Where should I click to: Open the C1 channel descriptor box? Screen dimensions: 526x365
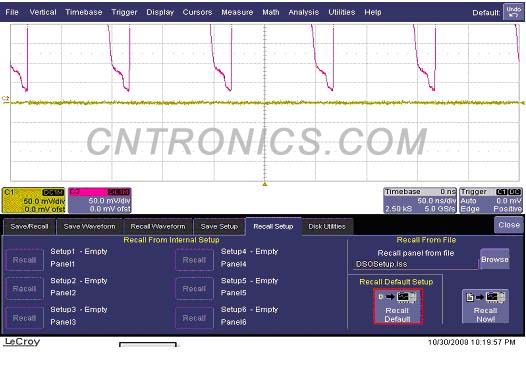click(x=33, y=200)
